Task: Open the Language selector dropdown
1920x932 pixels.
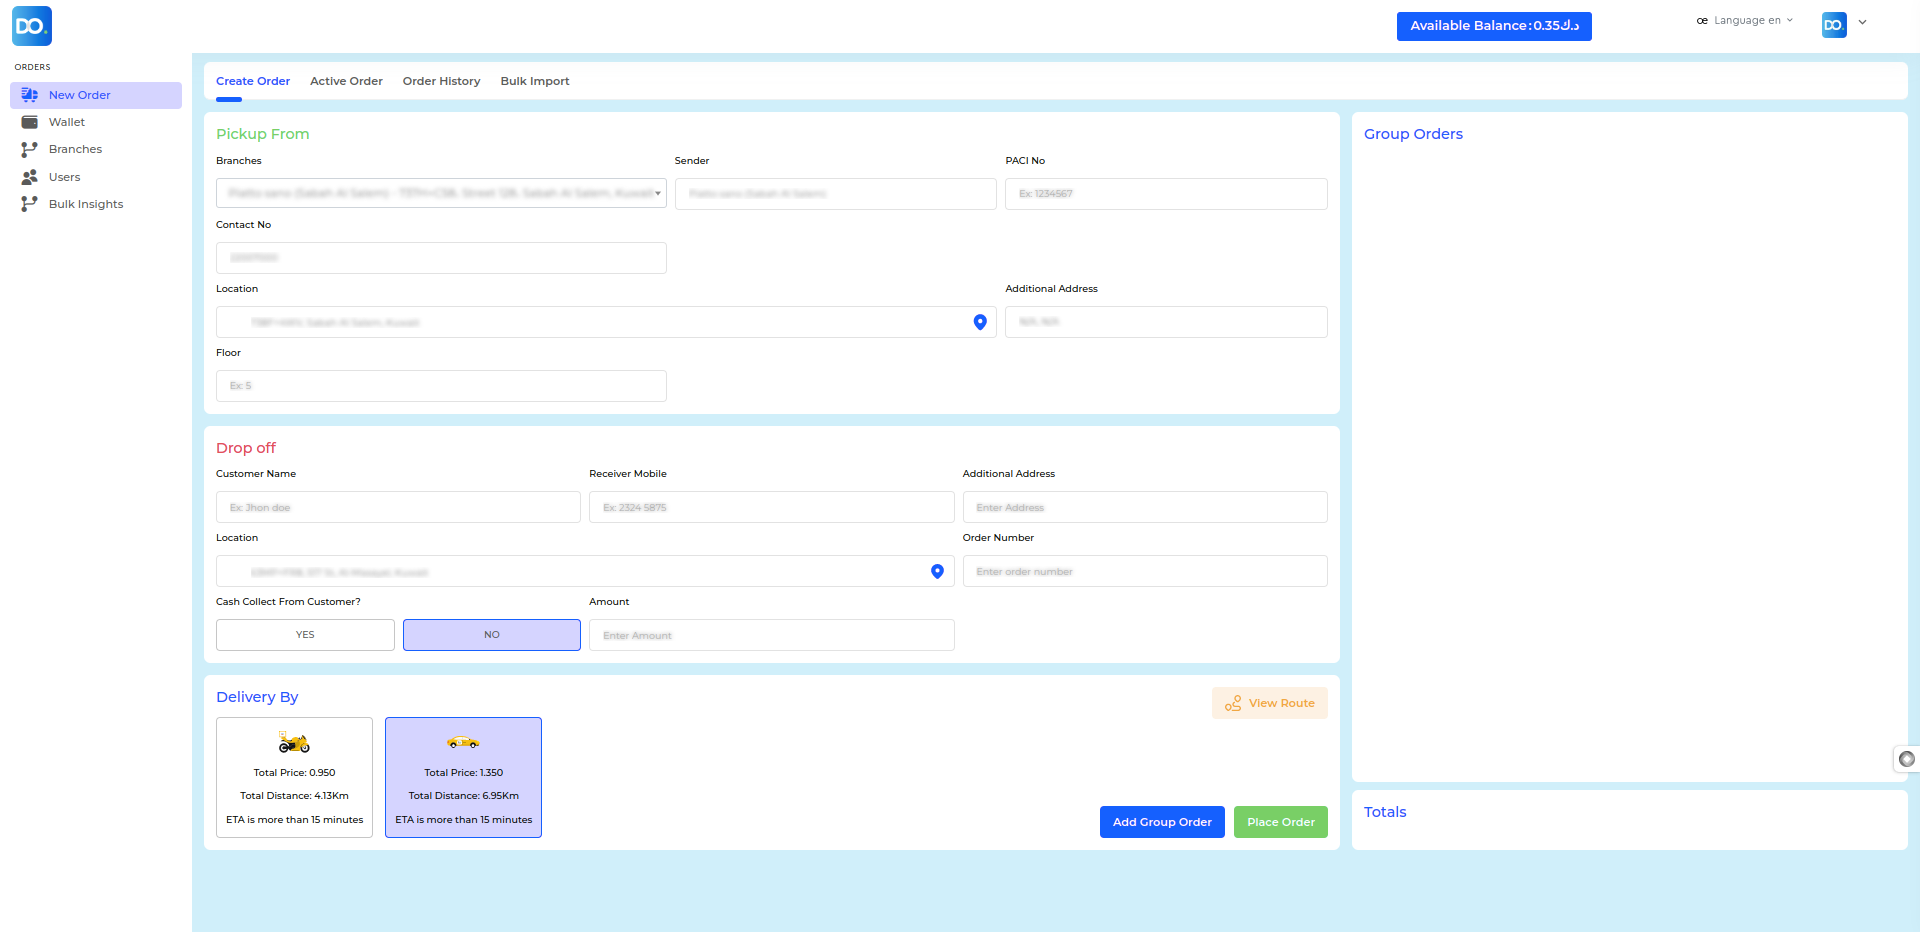Action: pyautogui.click(x=1745, y=20)
